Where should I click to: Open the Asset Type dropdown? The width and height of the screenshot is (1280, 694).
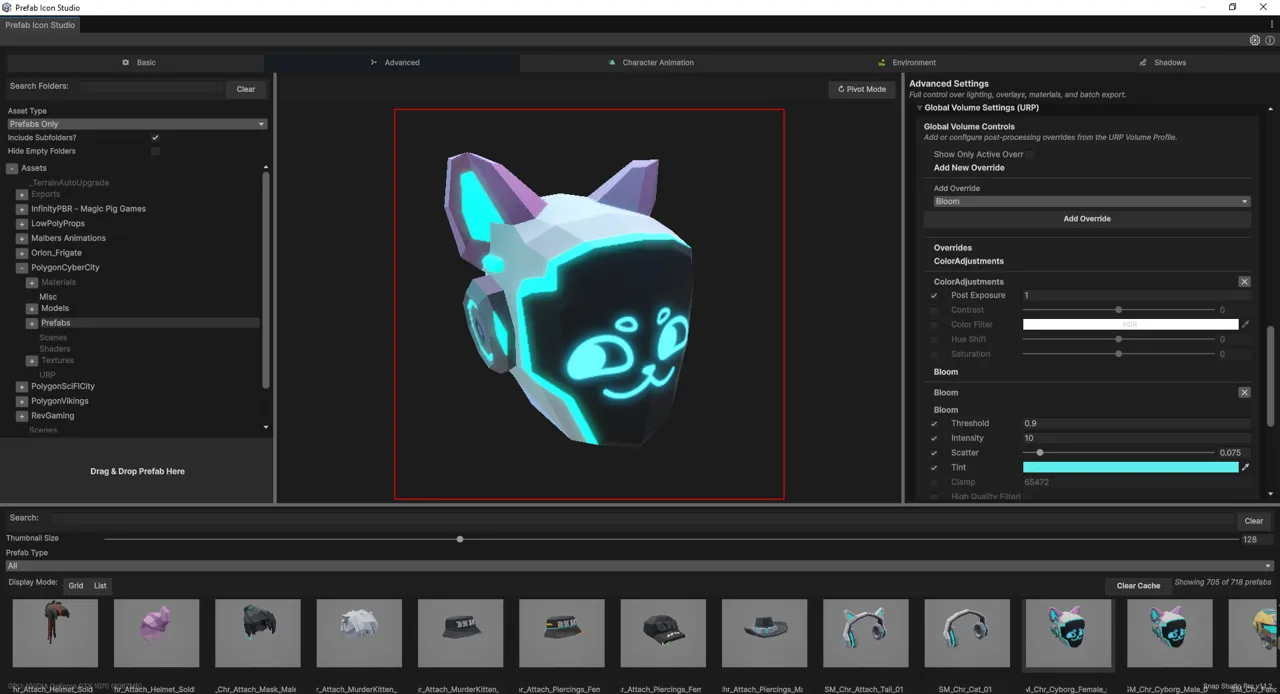(137, 124)
